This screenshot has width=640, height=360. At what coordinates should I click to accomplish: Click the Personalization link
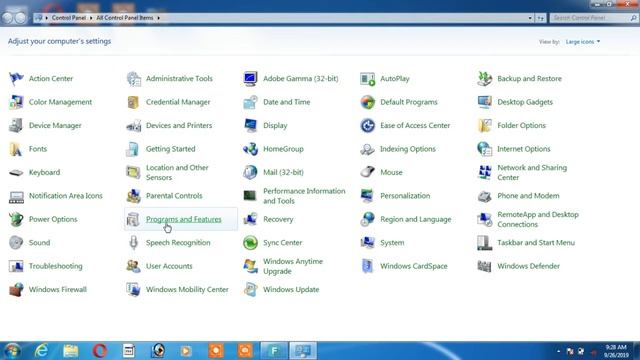click(x=405, y=196)
